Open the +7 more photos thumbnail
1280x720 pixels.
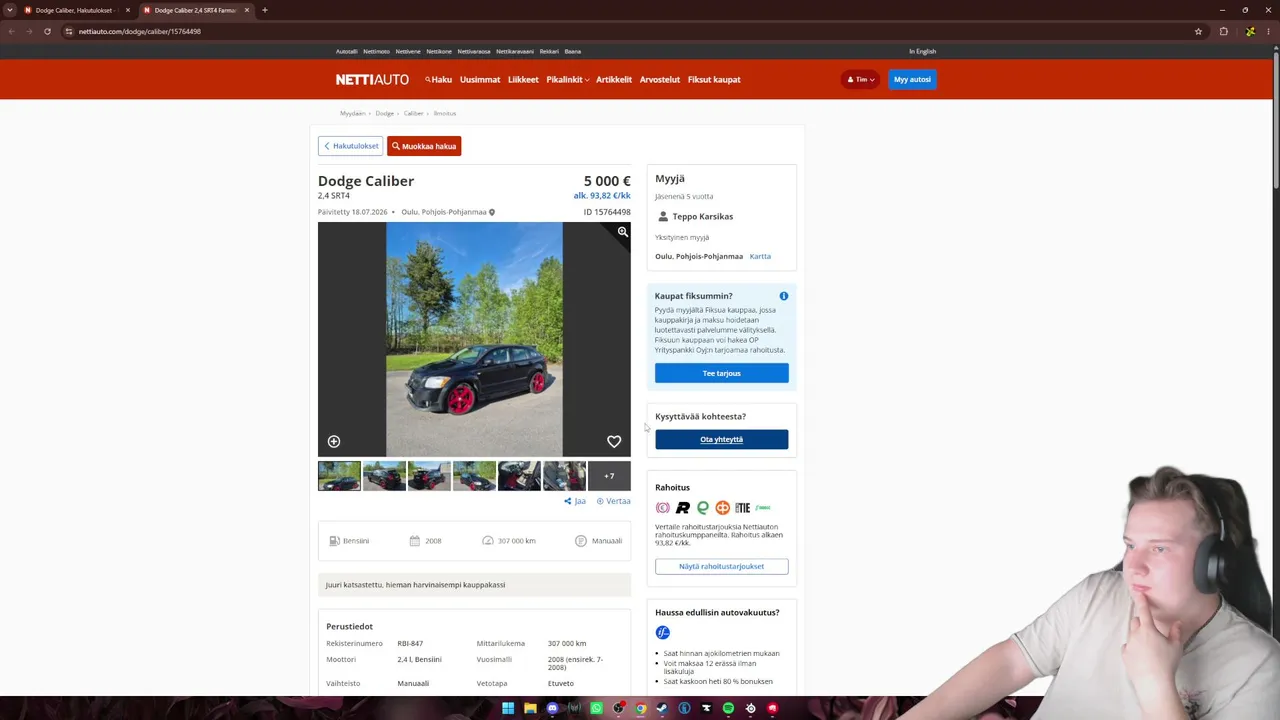609,476
